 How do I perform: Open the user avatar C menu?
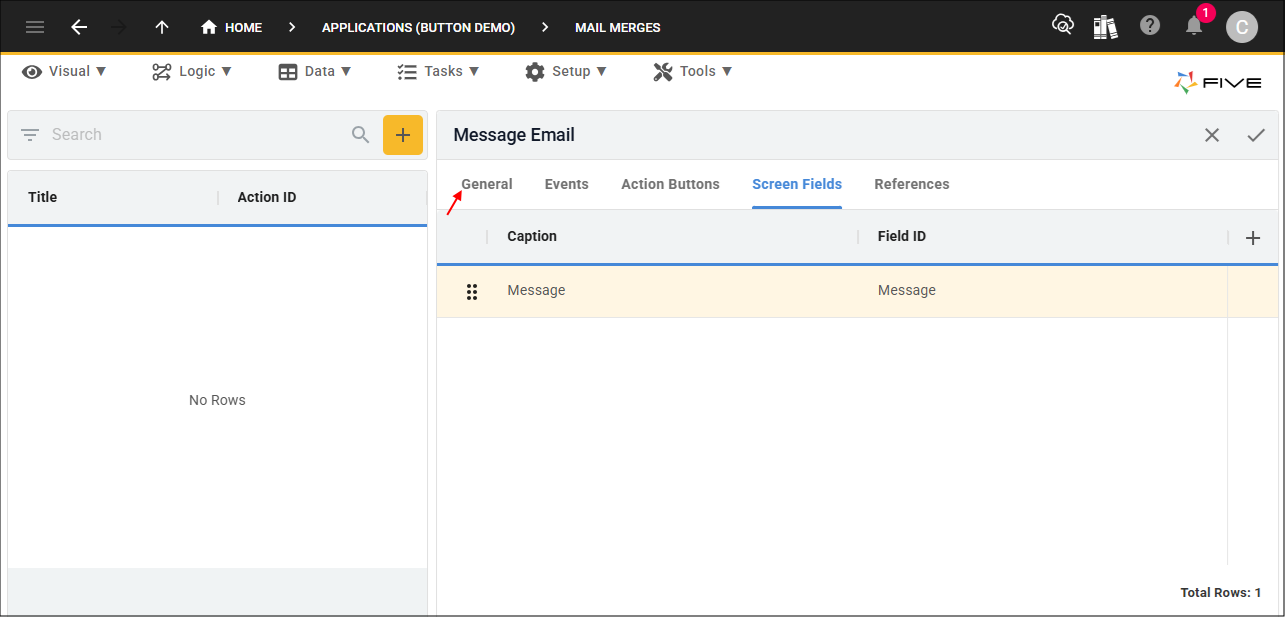(1242, 27)
